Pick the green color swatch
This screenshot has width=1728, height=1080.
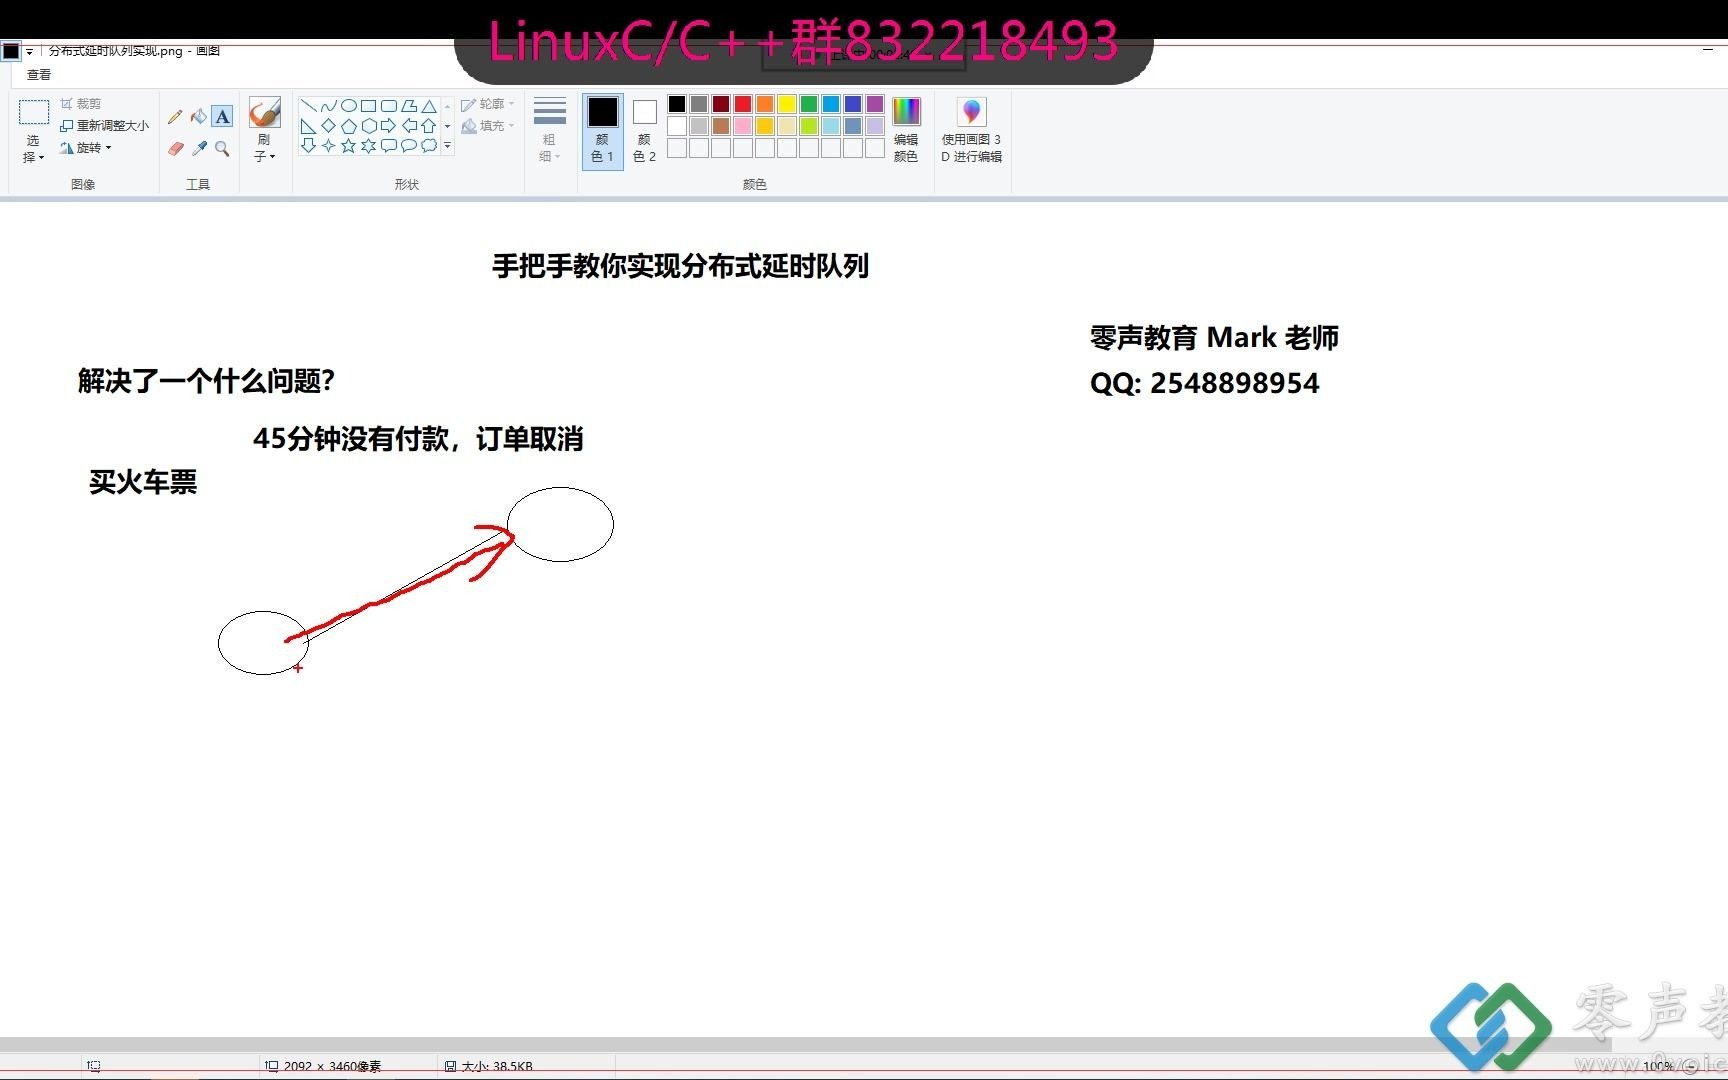809,104
